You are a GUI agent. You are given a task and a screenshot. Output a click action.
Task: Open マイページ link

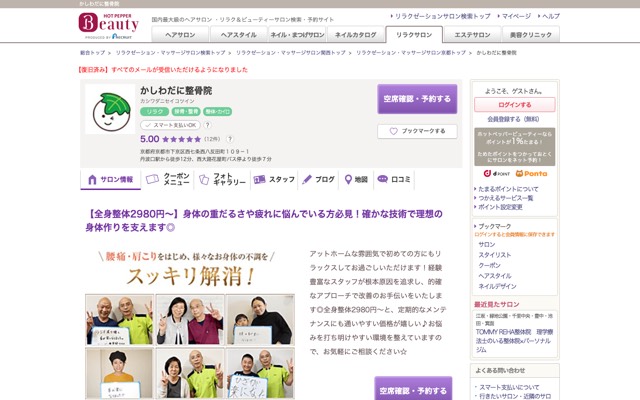516,16
